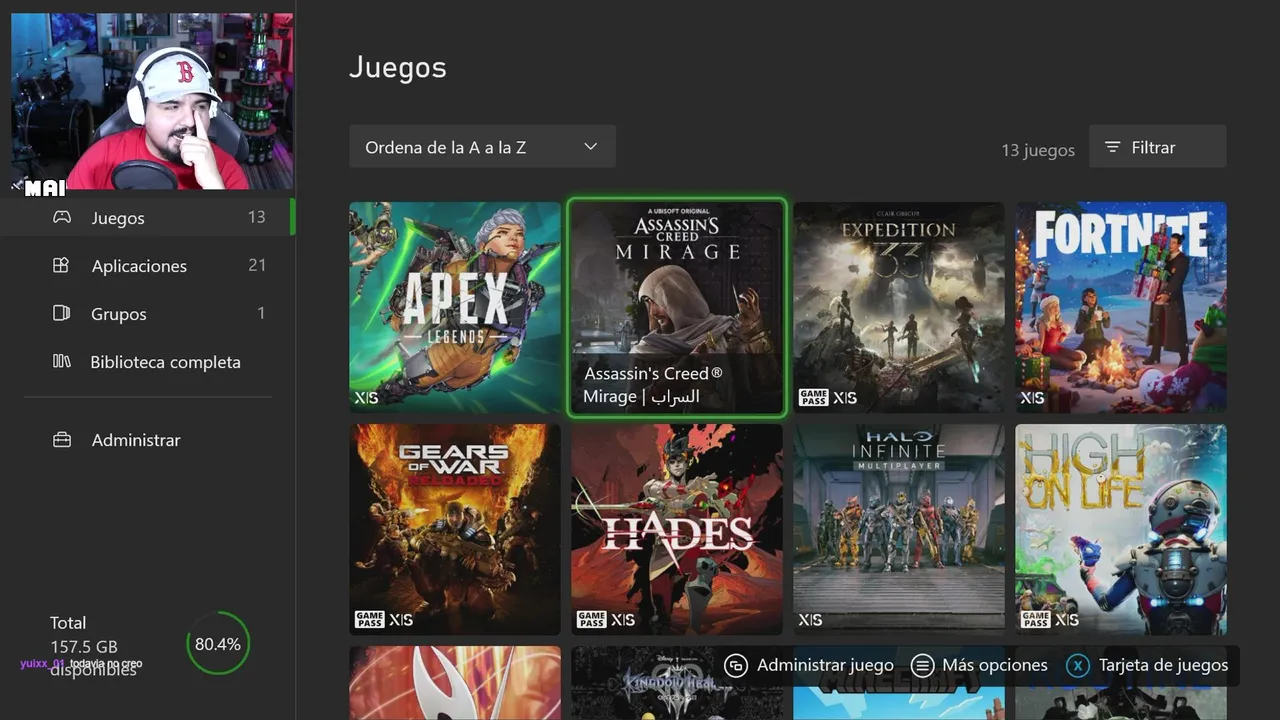Launch the Fortnite game tile
The width and height of the screenshot is (1280, 720).
coord(1121,308)
